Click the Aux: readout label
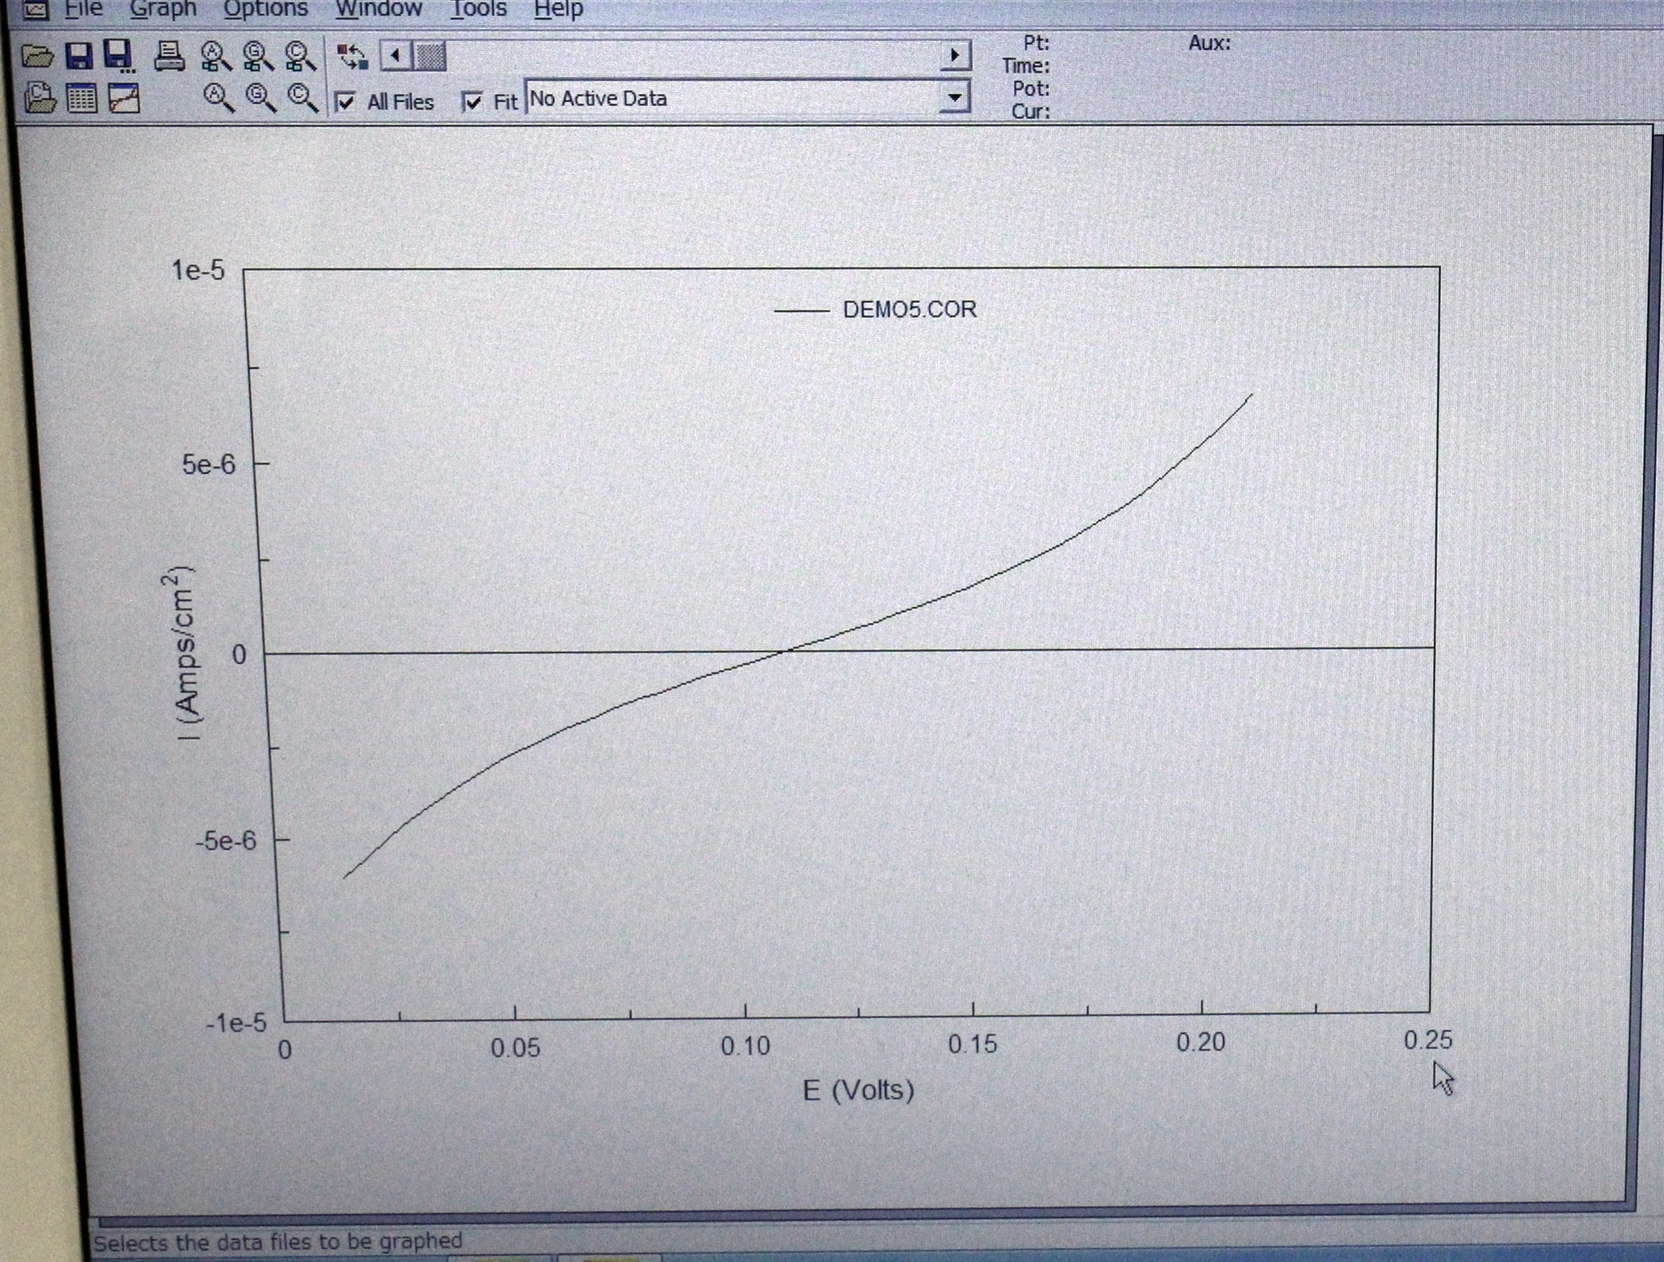Image resolution: width=1664 pixels, height=1262 pixels. pyautogui.click(x=1210, y=43)
